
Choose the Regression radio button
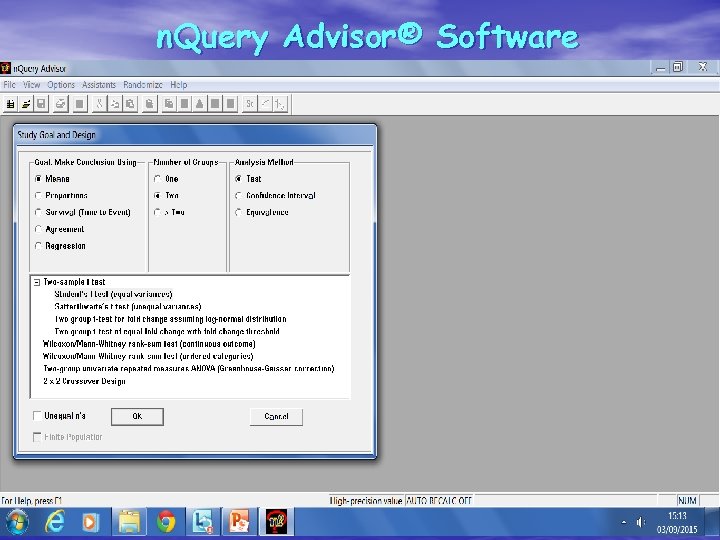coord(39,246)
